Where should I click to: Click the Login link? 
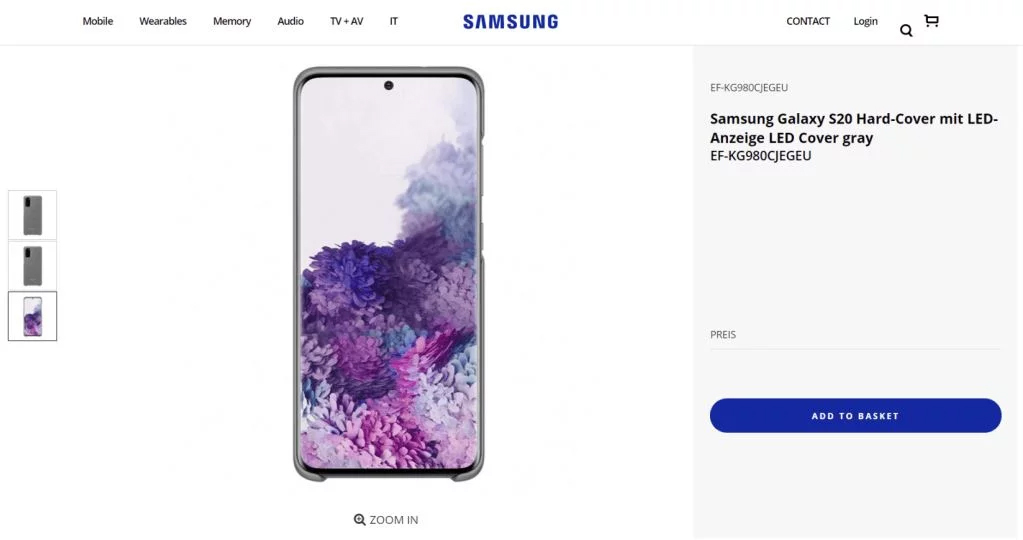click(866, 21)
